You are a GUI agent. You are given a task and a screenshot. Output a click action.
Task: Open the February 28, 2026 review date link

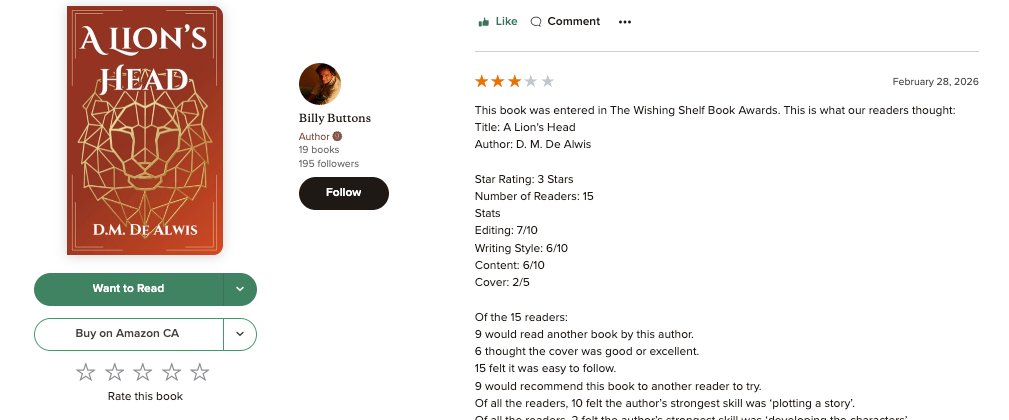click(935, 82)
